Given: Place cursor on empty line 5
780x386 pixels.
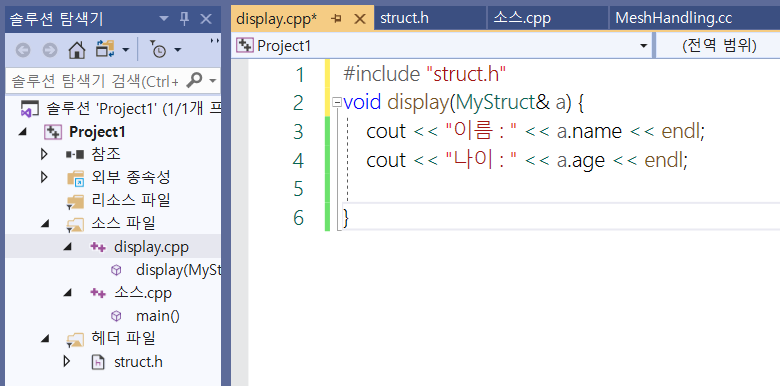Looking at the screenshot, I should [x=561, y=189].
